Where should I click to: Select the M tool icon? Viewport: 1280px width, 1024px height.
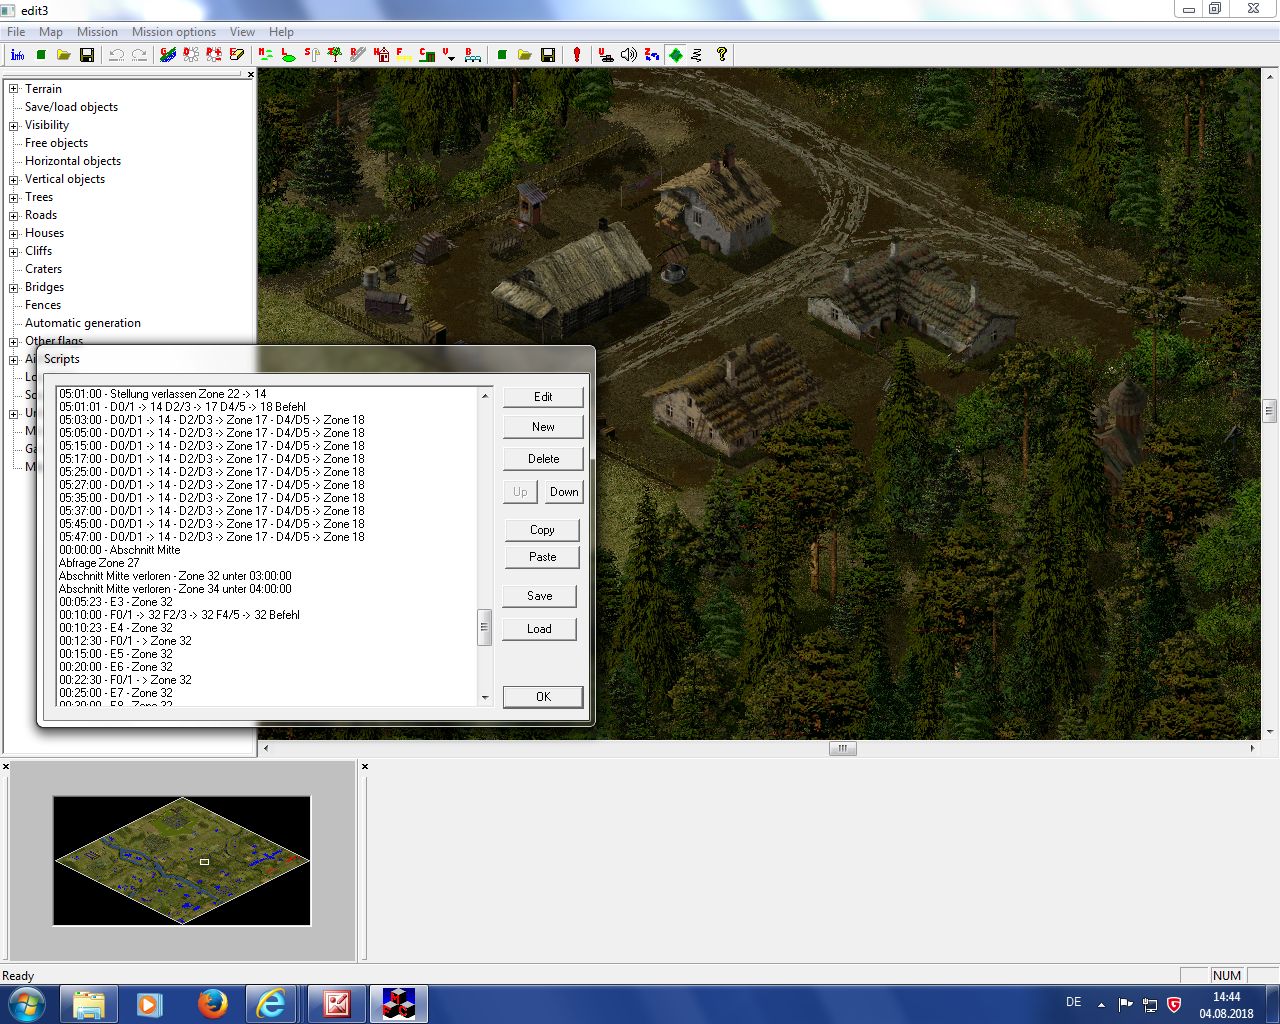266,55
